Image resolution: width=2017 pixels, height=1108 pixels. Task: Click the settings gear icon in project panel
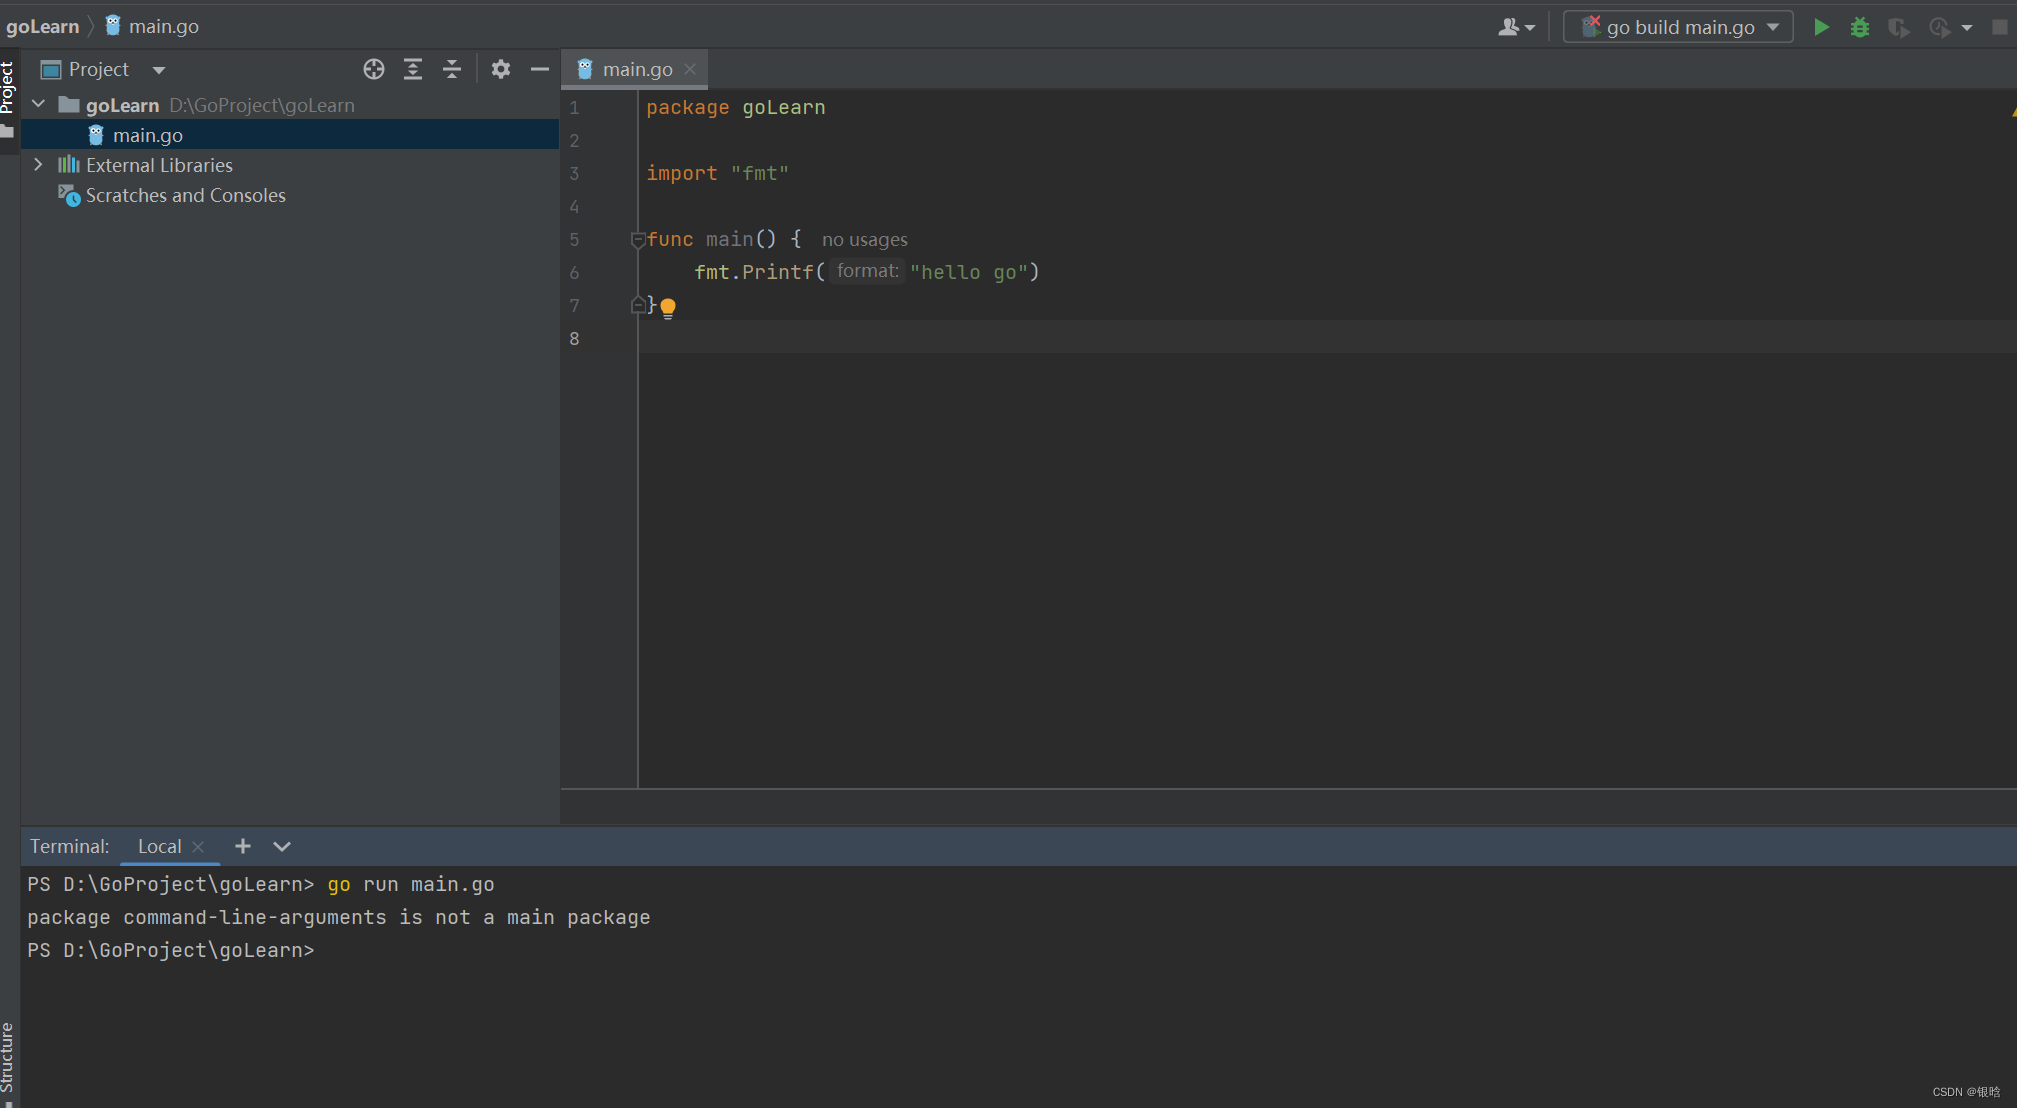pos(498,68)
